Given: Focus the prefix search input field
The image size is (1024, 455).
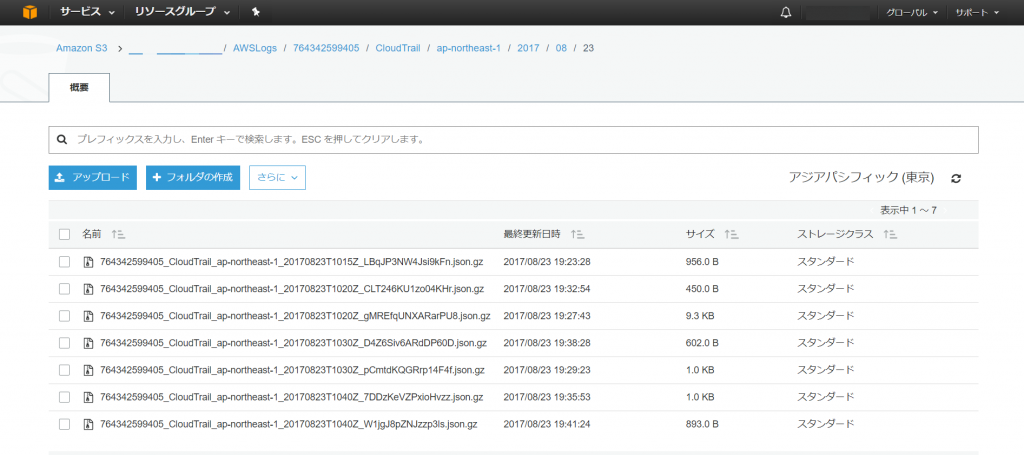Looking at the screenshot, I should (513, 140).
